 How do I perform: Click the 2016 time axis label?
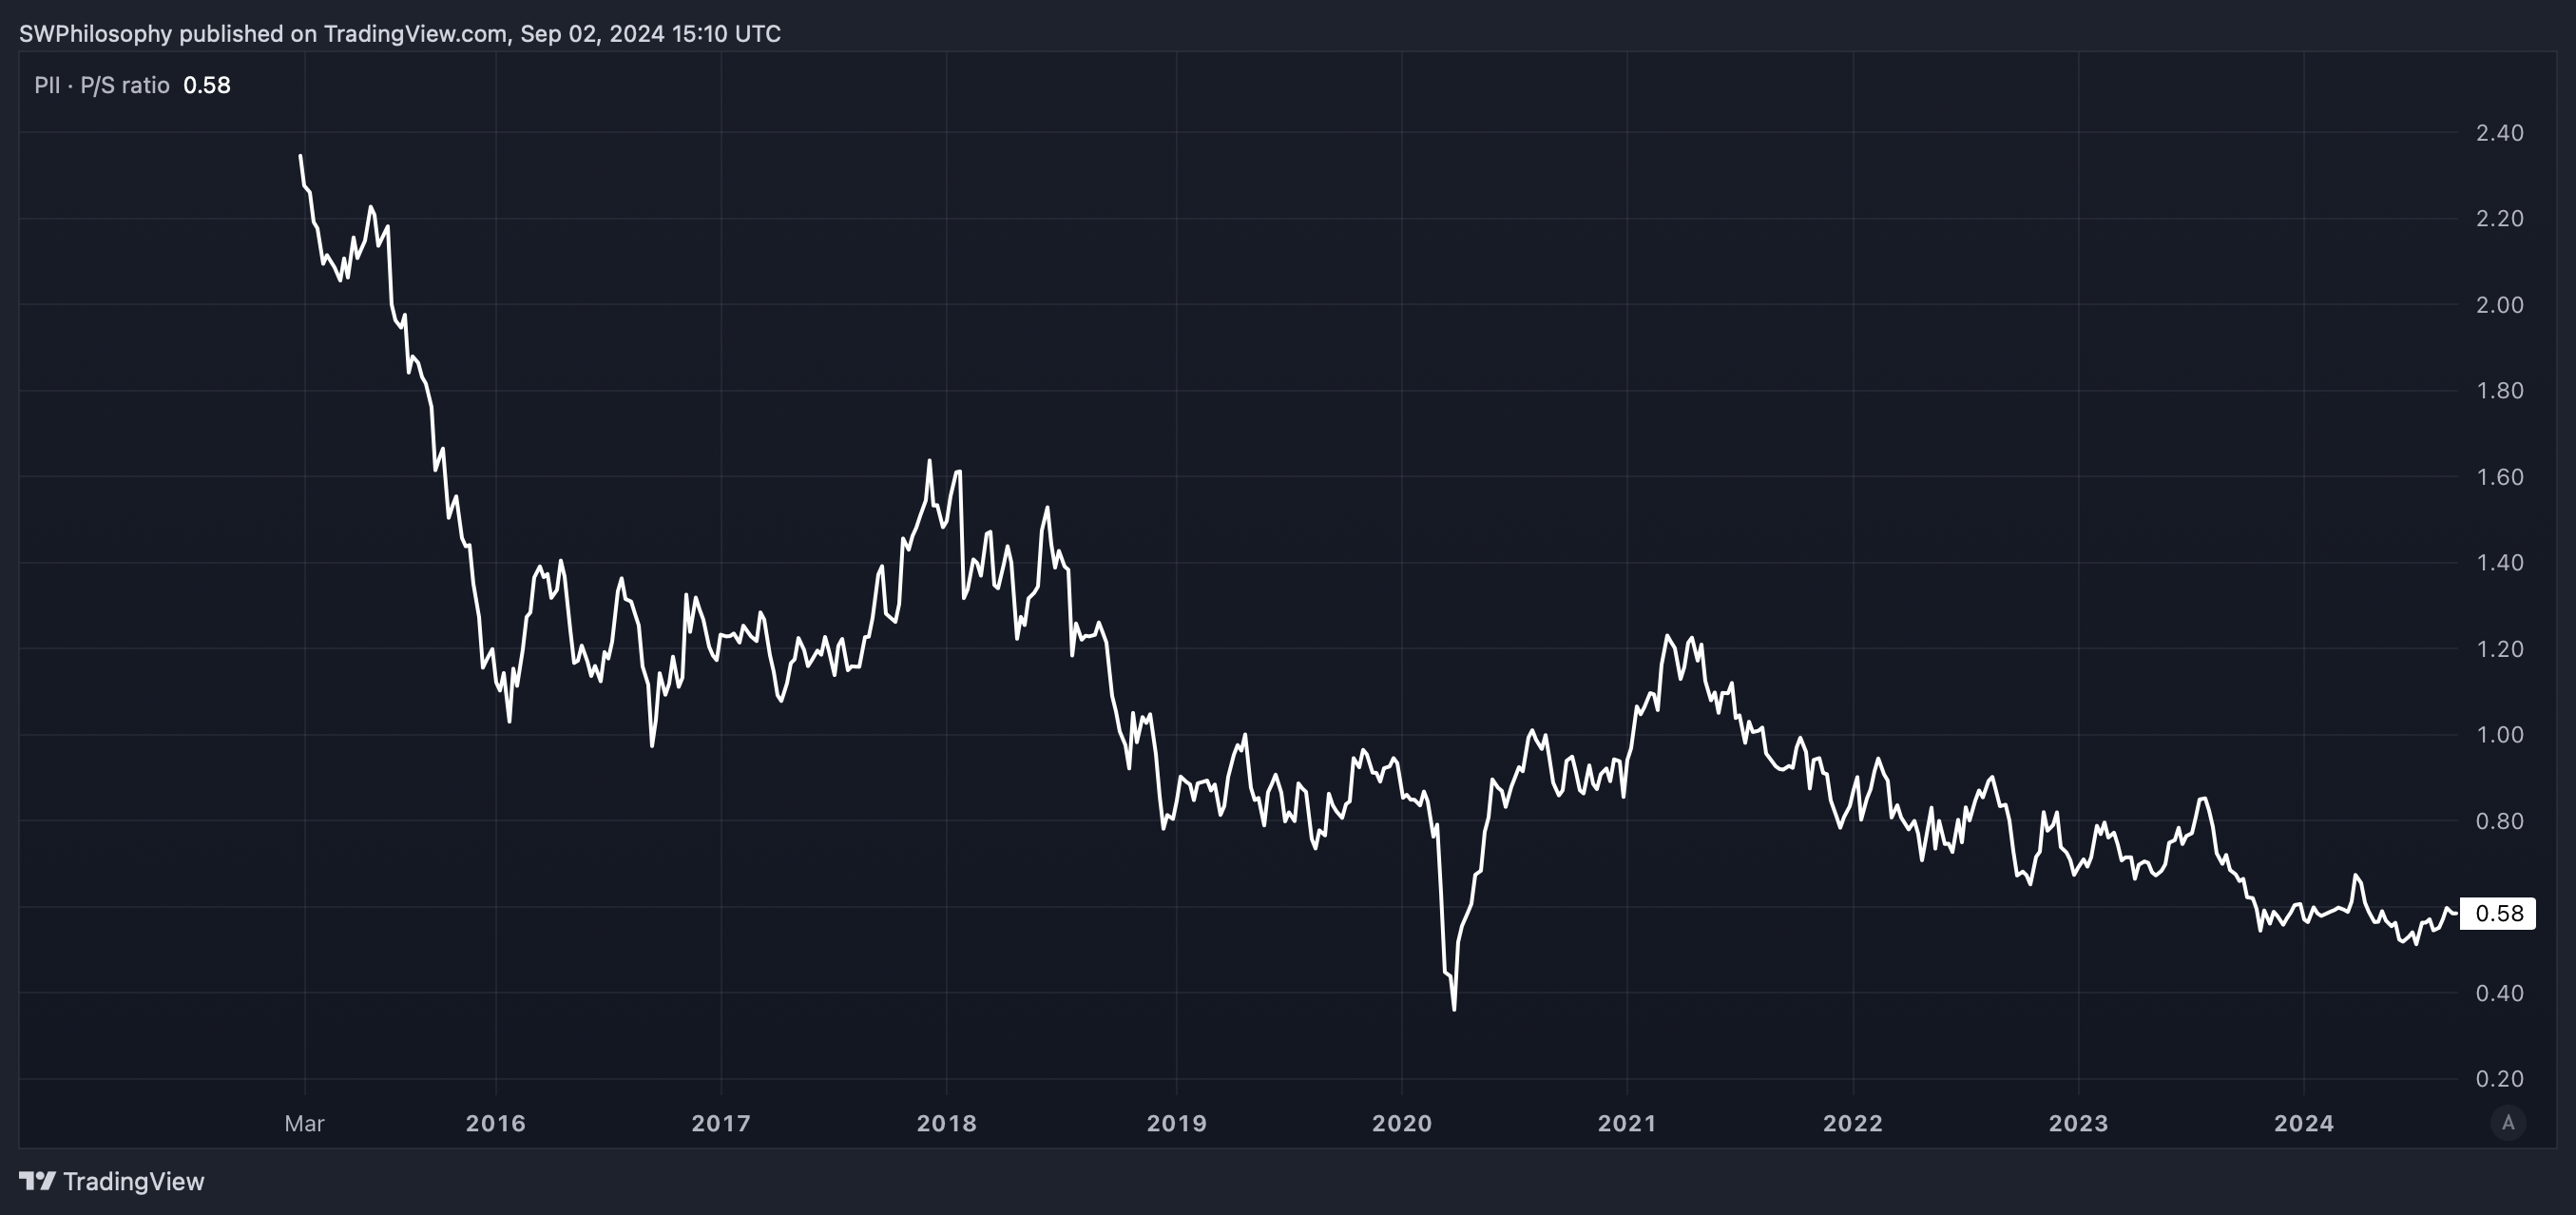[x=495, y=1123]
